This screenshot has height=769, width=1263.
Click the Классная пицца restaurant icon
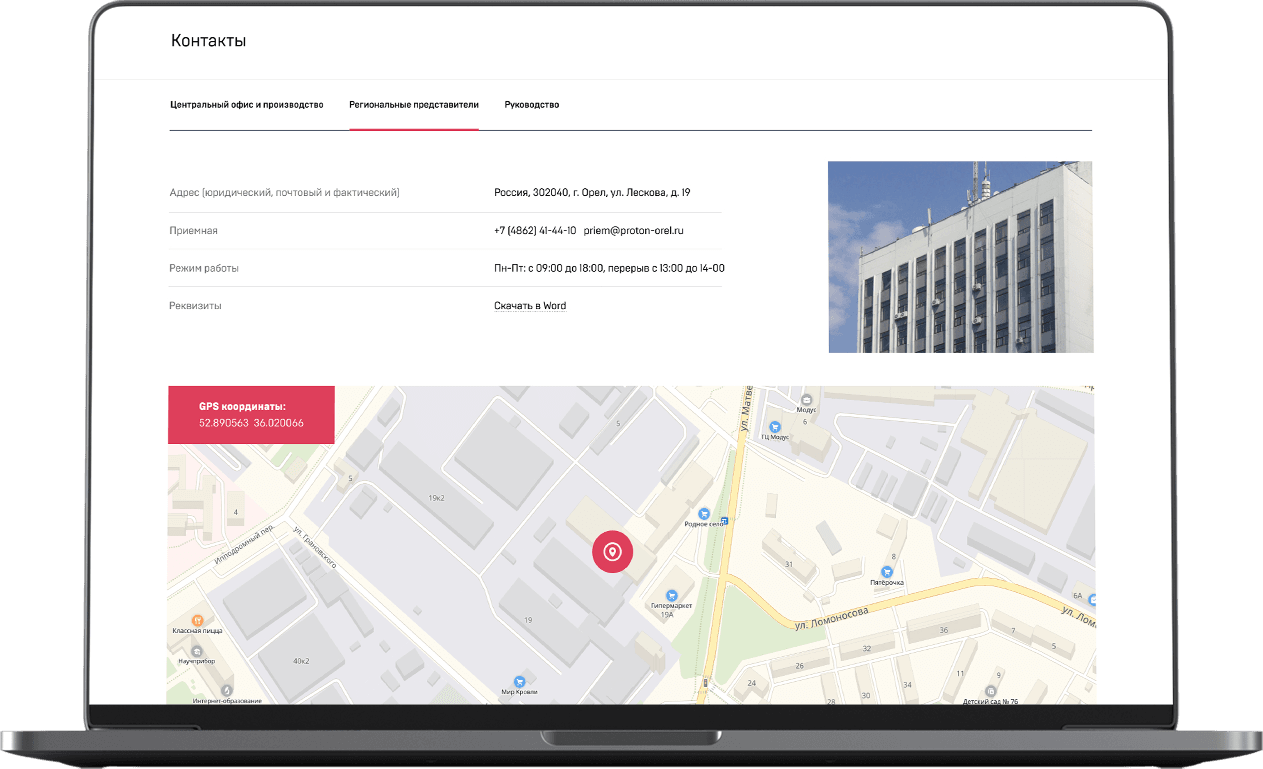click(x=197, y=620)
